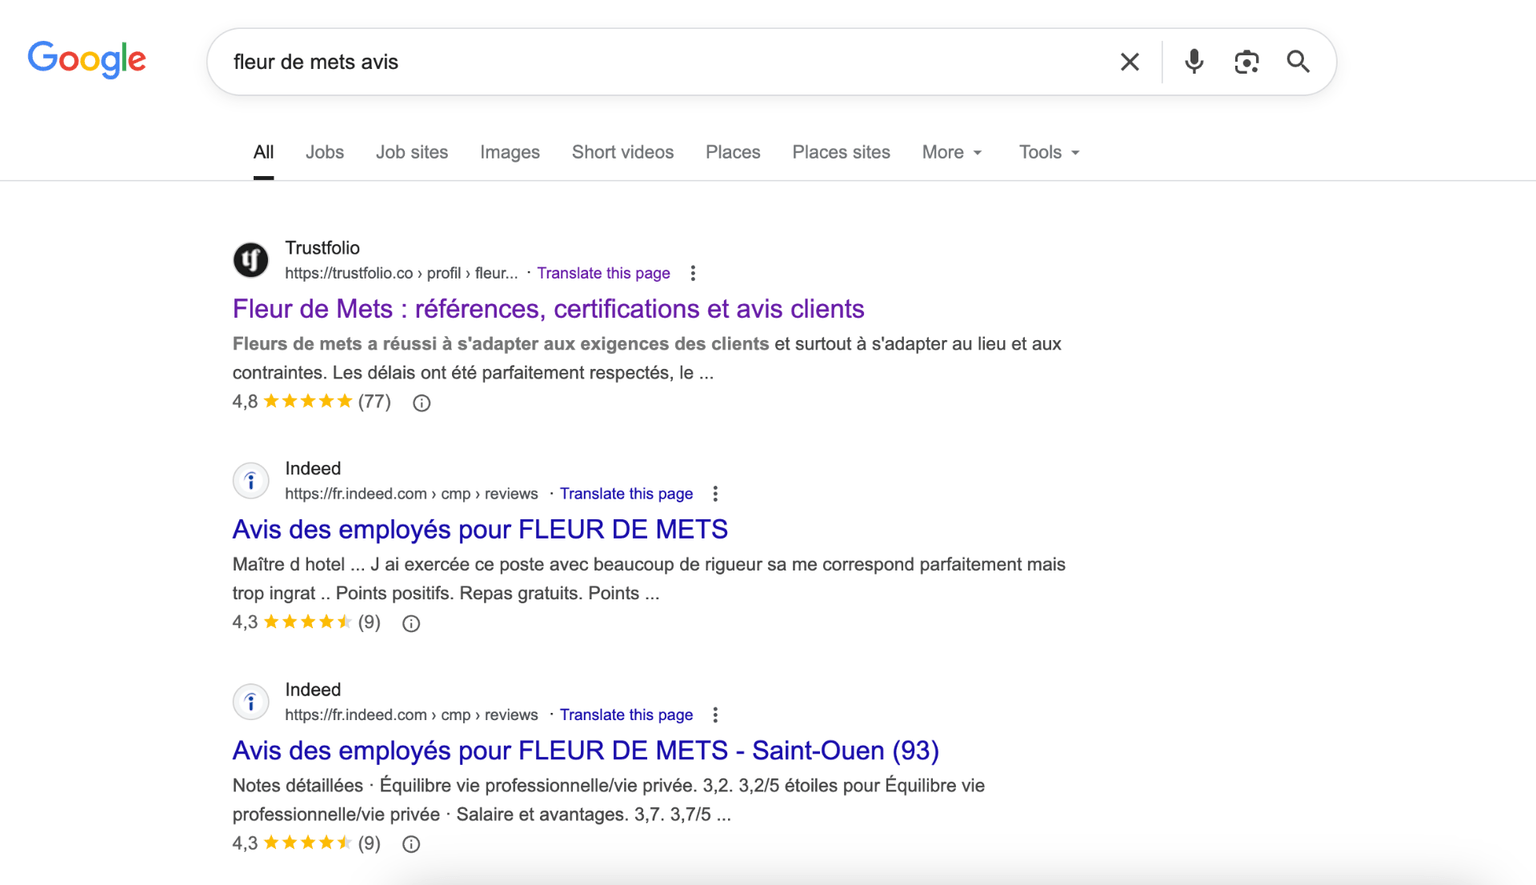Click the Google logo
Image resolution: width=1536 pixels, height=885 pixels.
(87, 60)
